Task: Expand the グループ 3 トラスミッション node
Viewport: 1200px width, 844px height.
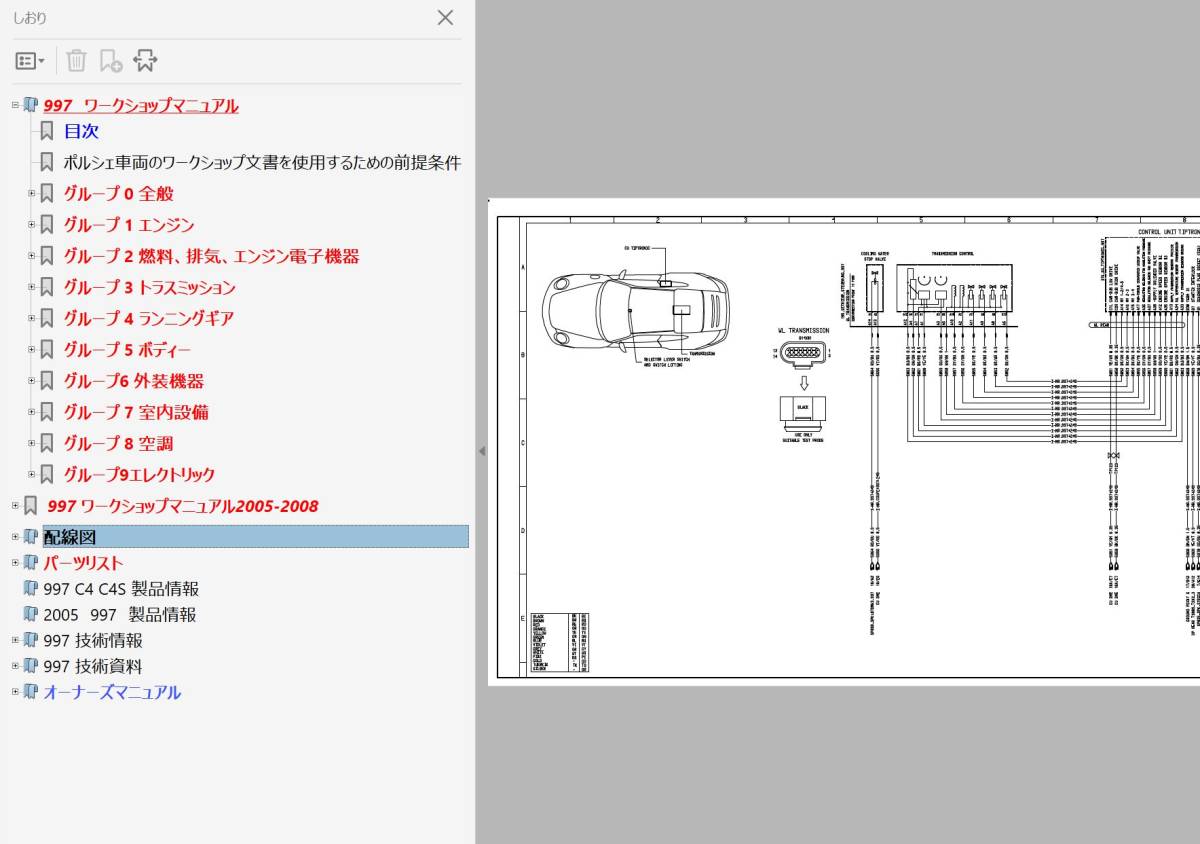Action: tap(31, 287)
